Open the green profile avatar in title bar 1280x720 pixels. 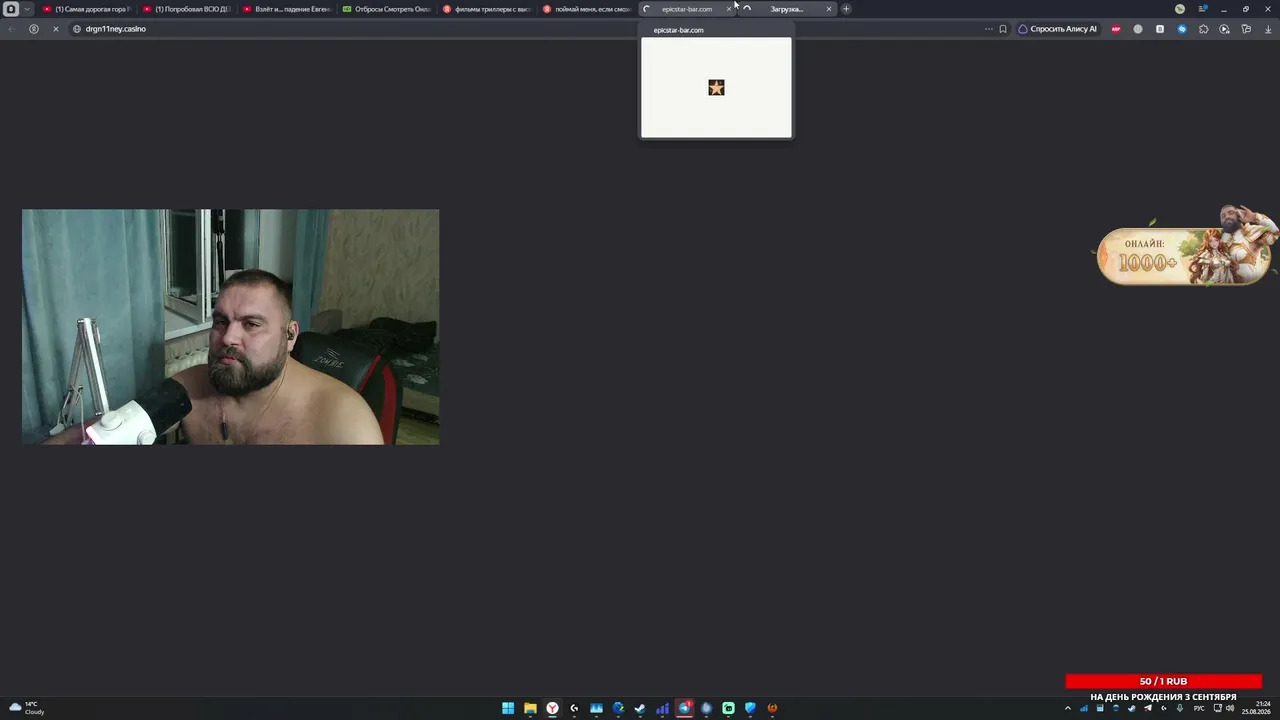point(1180,9)
